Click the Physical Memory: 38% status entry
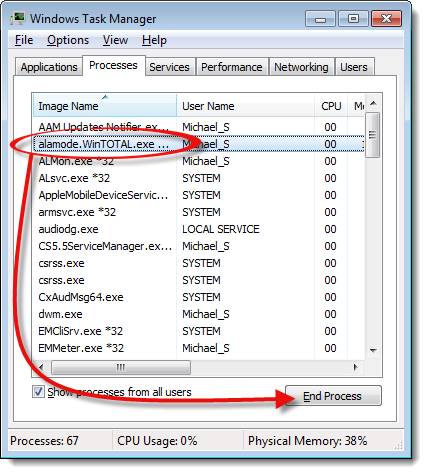 click(307, 441)
